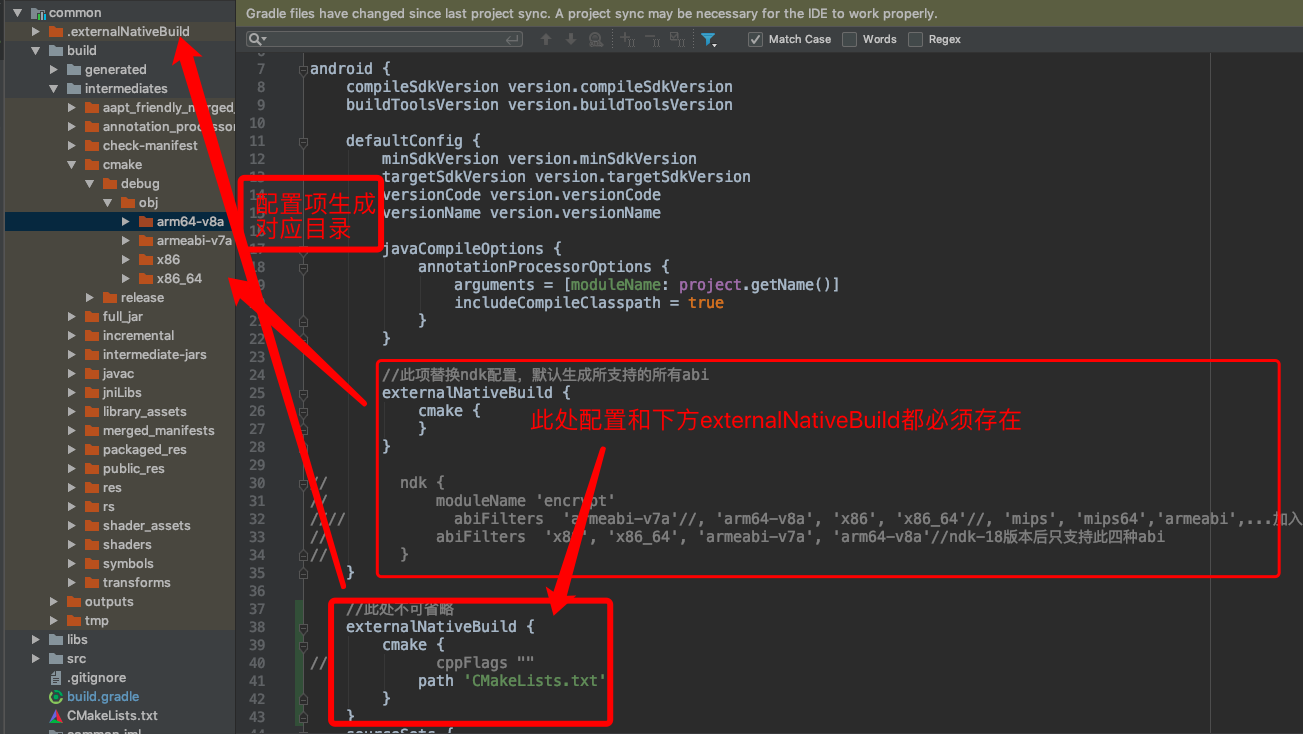Collapse the build folder arrow
Viewport: 1303px width, 734px height.
pos(35,50)
